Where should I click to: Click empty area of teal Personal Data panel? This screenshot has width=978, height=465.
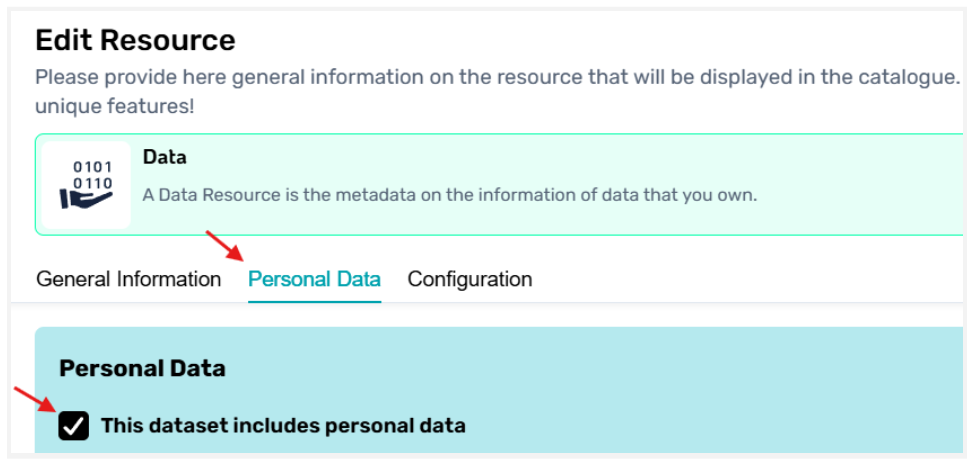[x=700, y=390]
